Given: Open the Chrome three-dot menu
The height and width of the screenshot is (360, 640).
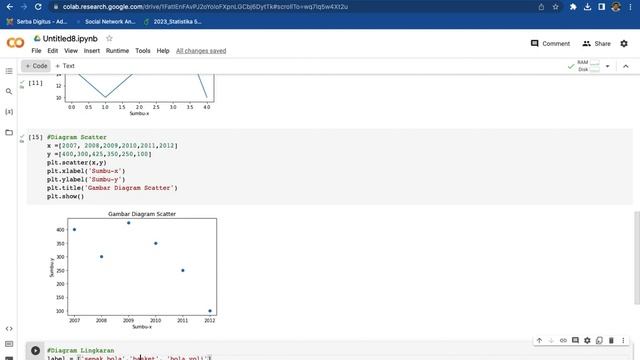Looking at the screenshot, I should pos(631,7).
